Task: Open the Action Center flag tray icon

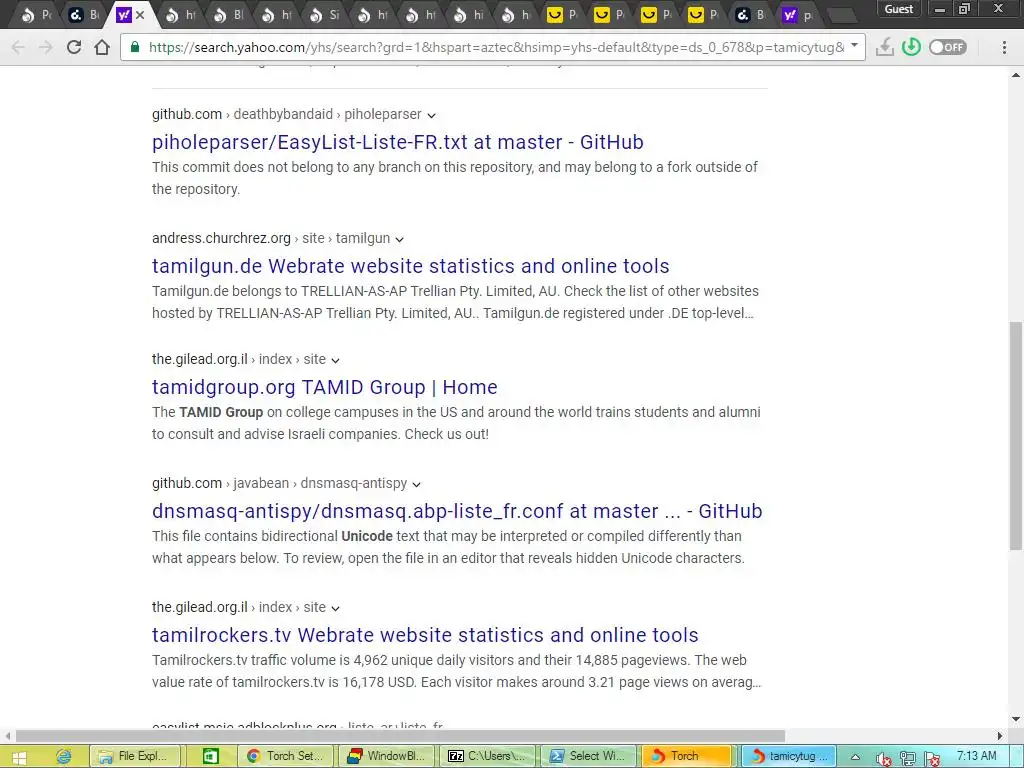Action: tap(932, 758)
